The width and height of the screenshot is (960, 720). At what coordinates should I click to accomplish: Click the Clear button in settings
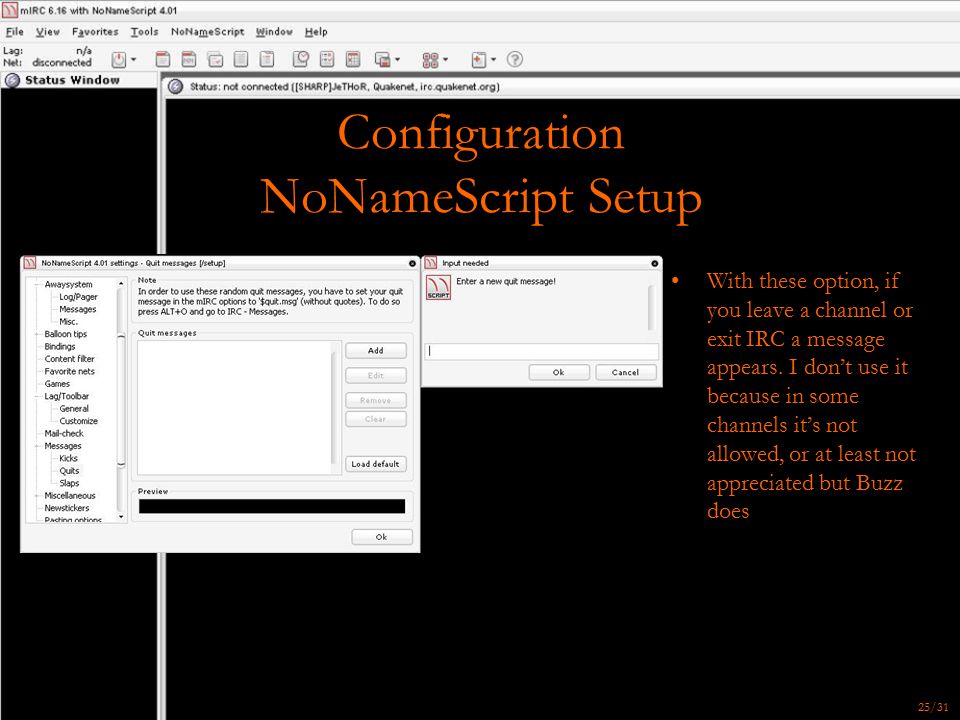coord(376,419)
